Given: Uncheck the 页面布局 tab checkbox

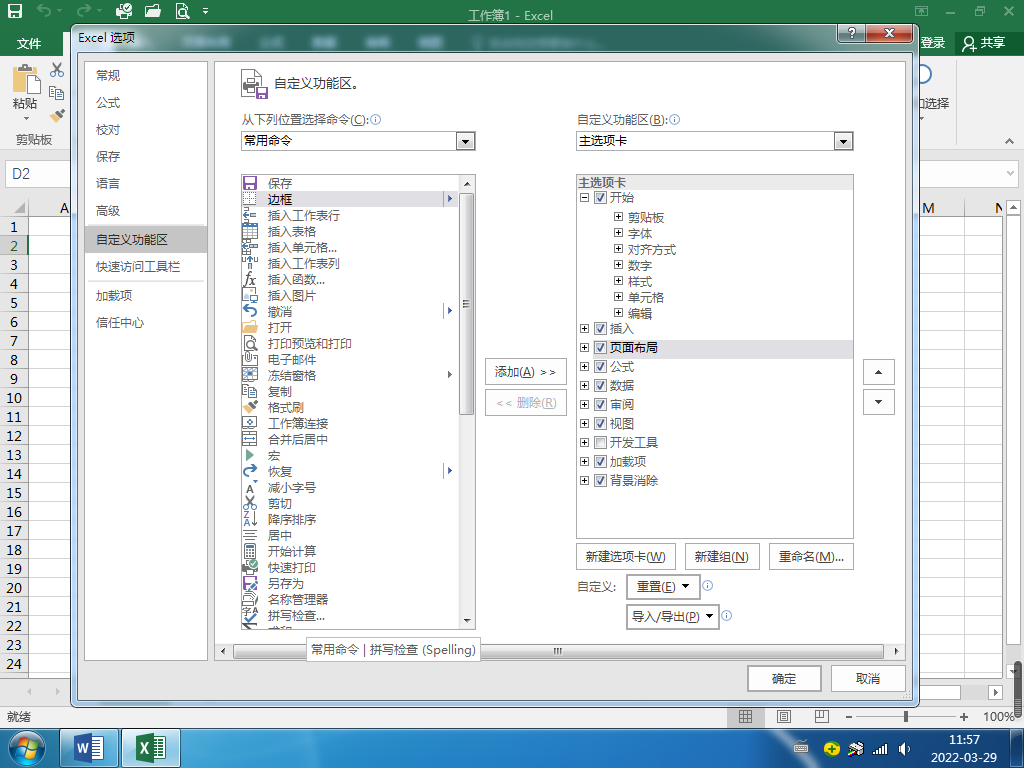Looking at the screenshot, I should tap(601, 348).
